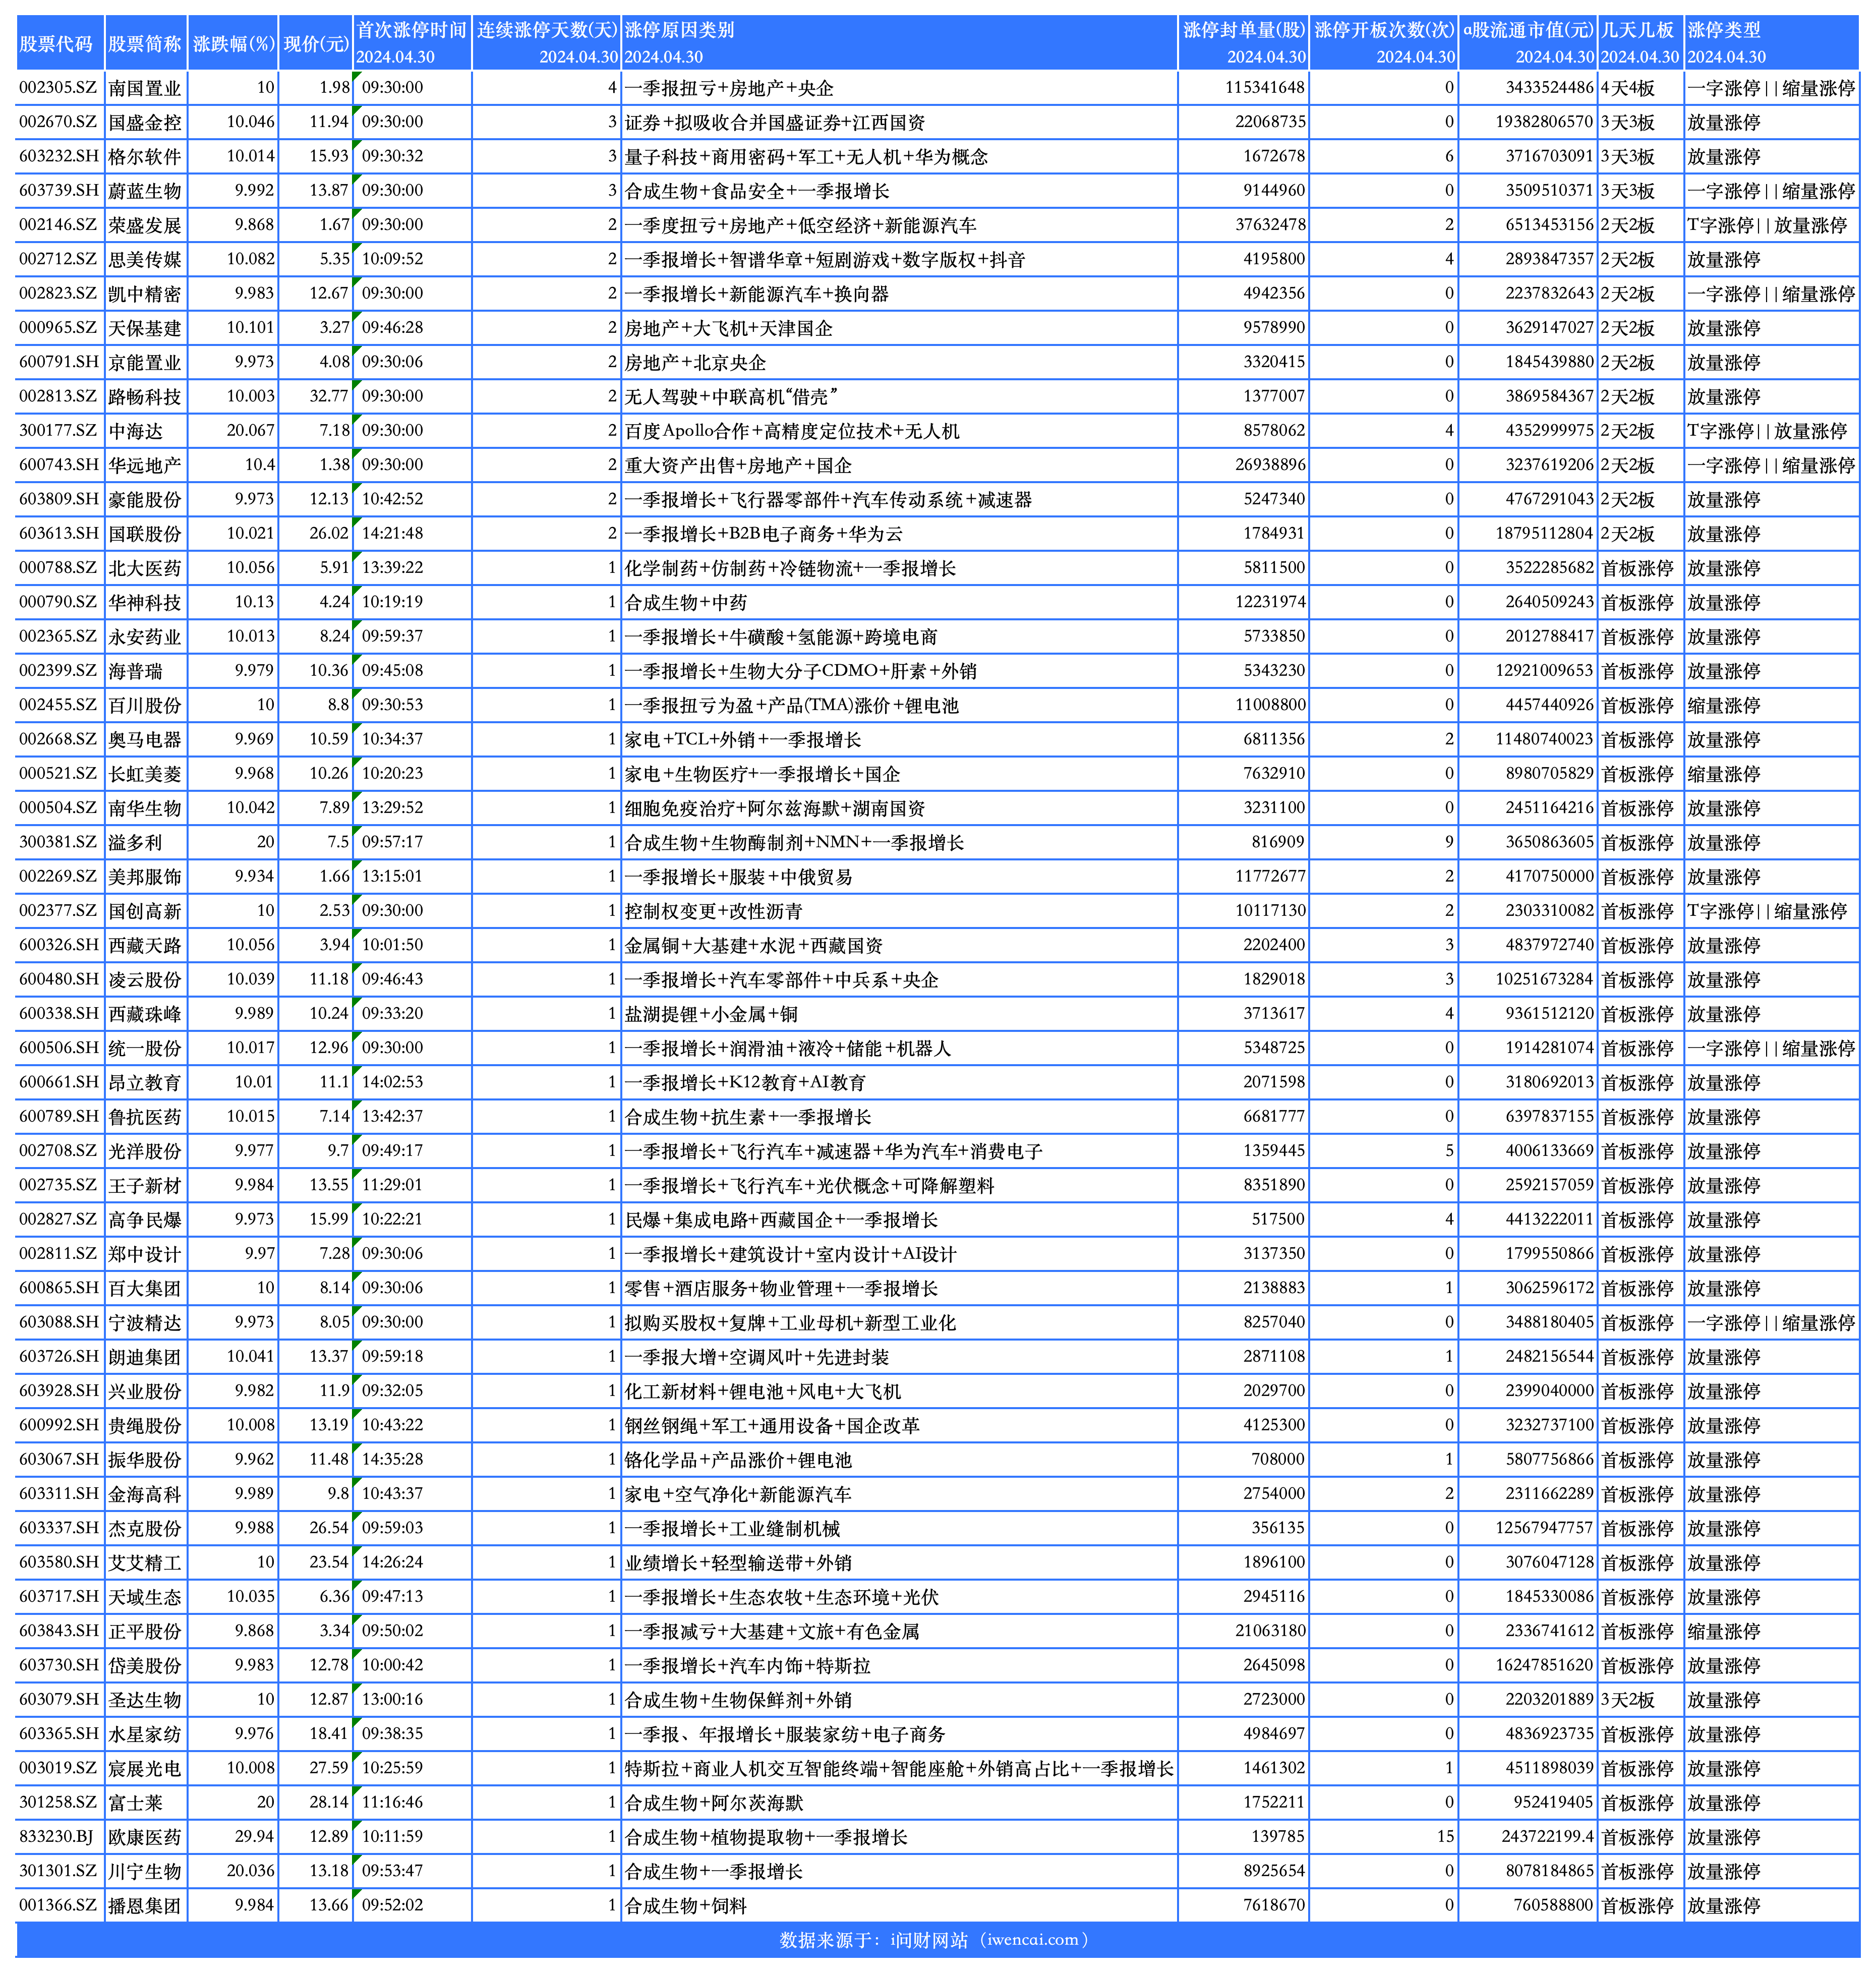Select stock code 002305.SZ
The image size is (1876, 1973).
click(58, 88)
